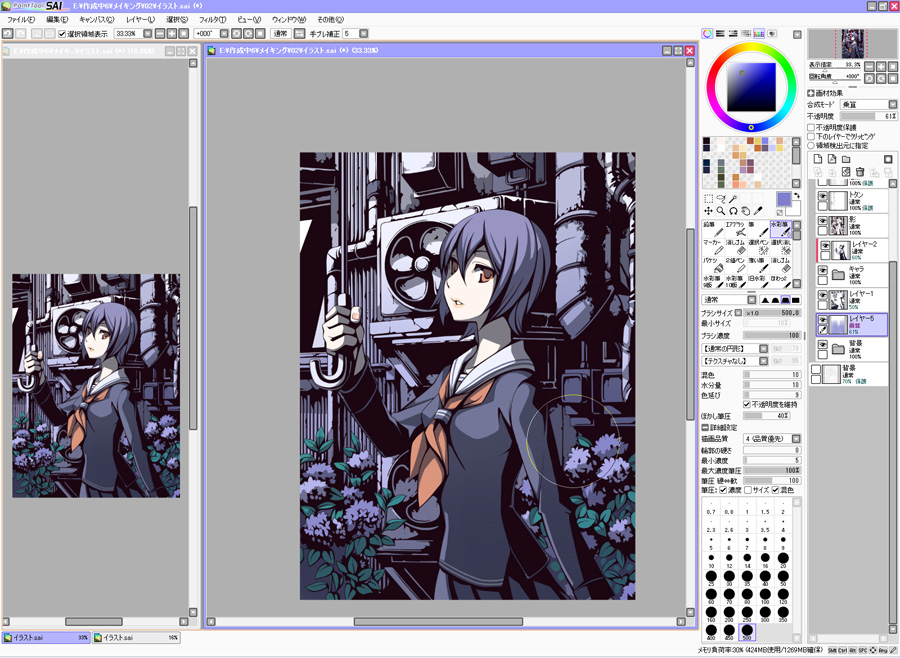The height and width of the screenshot is (658, 900).
Task: Enable 不透明度保護 preserve opacity checkbox
Action: tap(811, 128)
